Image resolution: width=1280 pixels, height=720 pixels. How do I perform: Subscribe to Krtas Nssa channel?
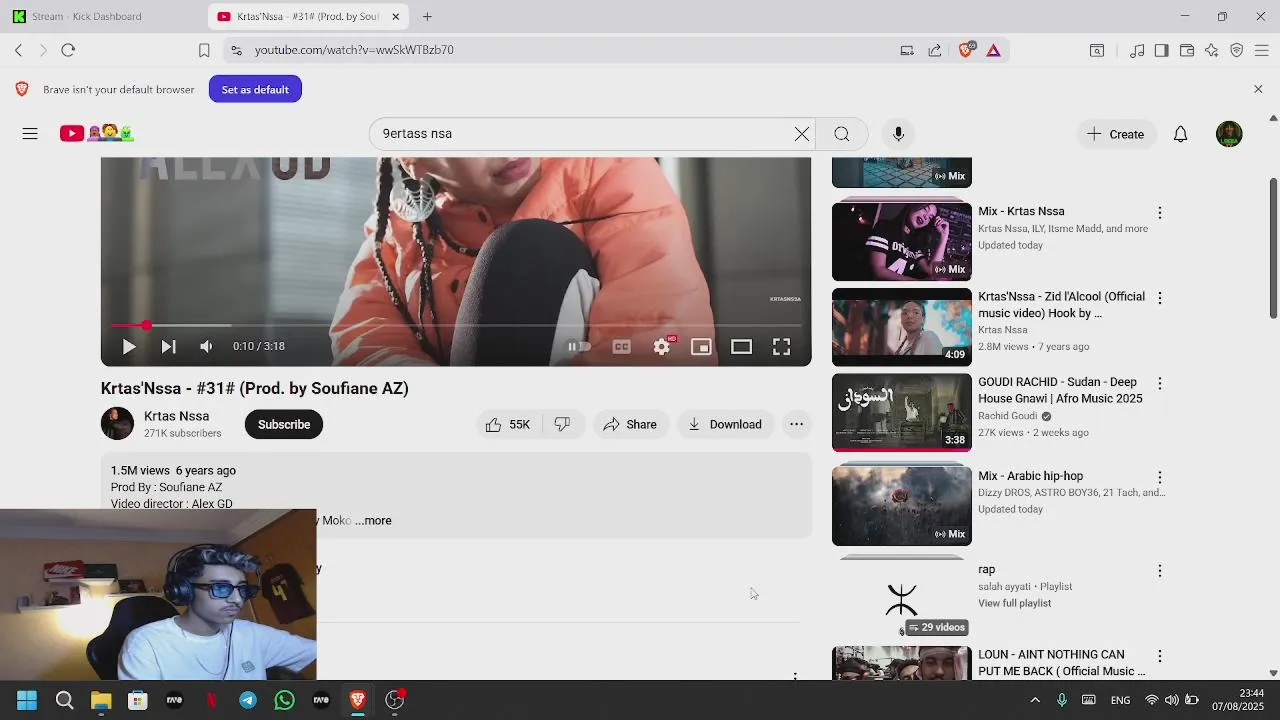[x=284, y=425]
